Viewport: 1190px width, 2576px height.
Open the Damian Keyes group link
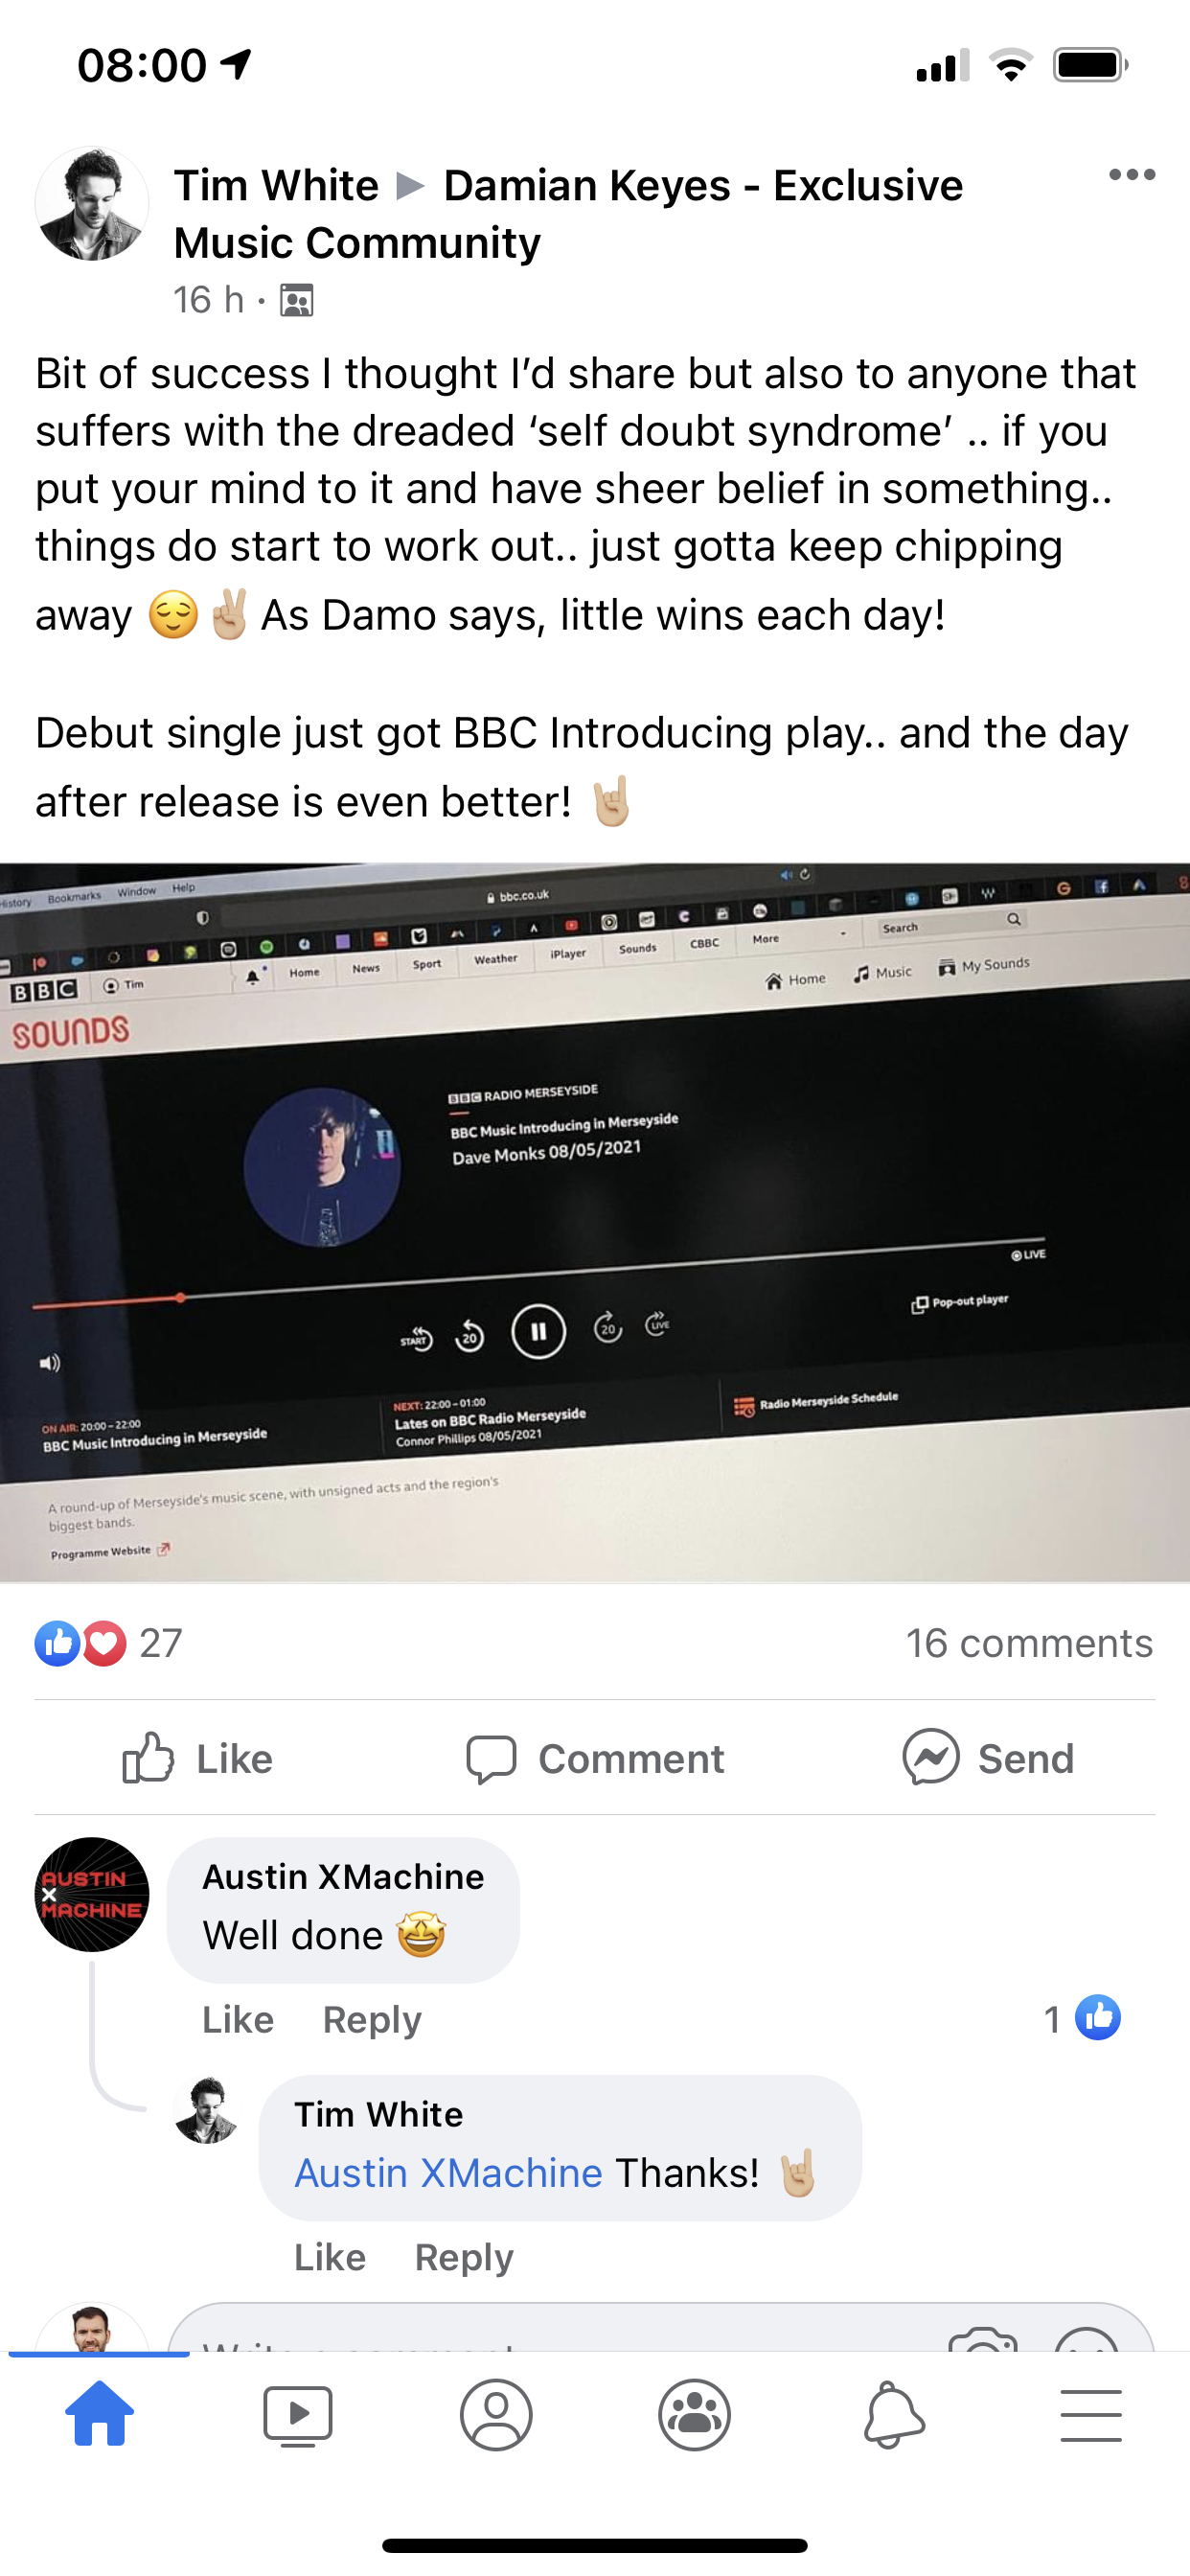568,214
